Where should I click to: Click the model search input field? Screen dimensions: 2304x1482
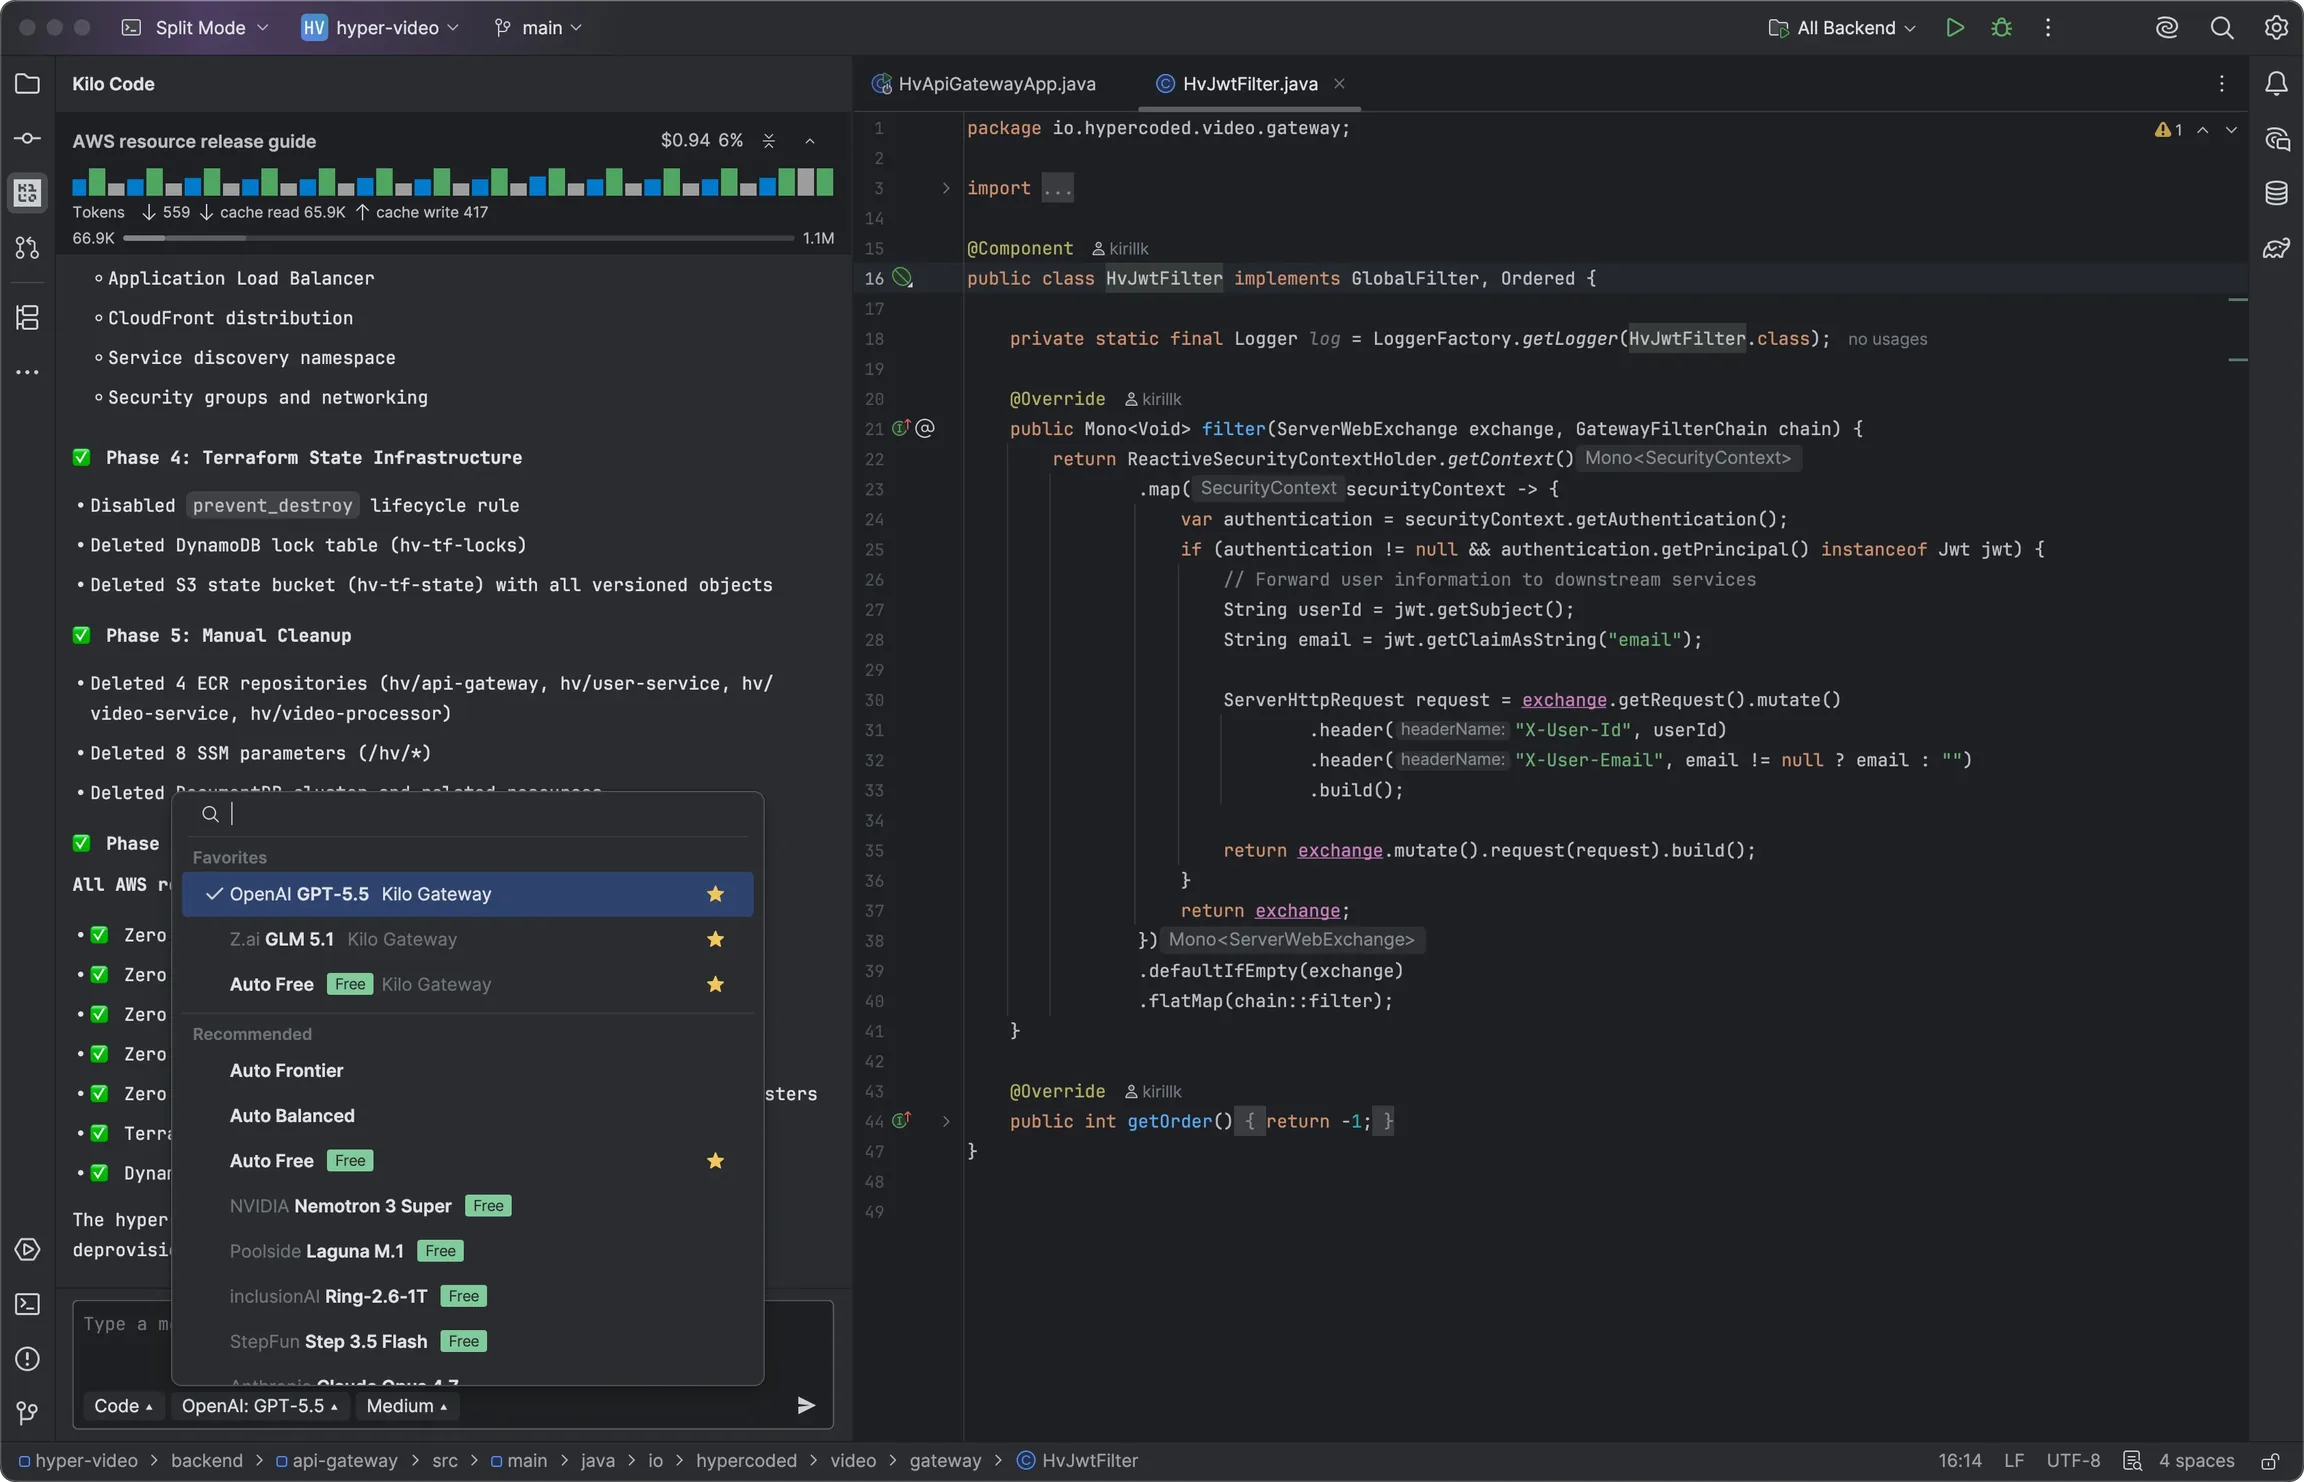point(470,815)
